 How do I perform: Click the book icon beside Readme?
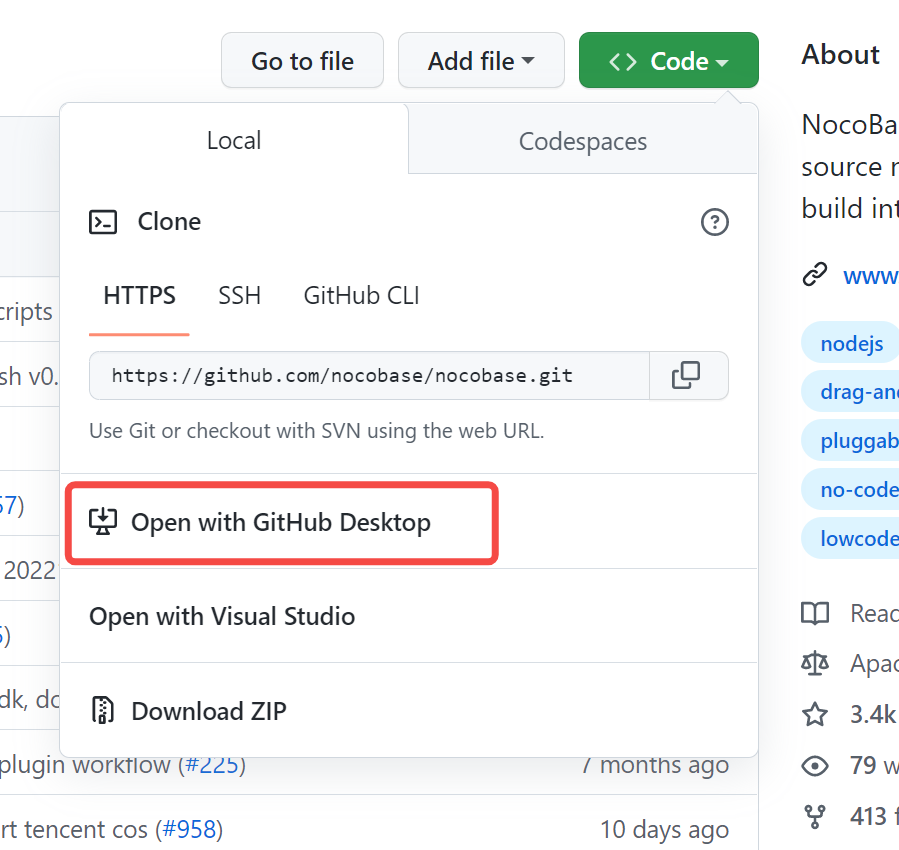[x=815, y=613]
